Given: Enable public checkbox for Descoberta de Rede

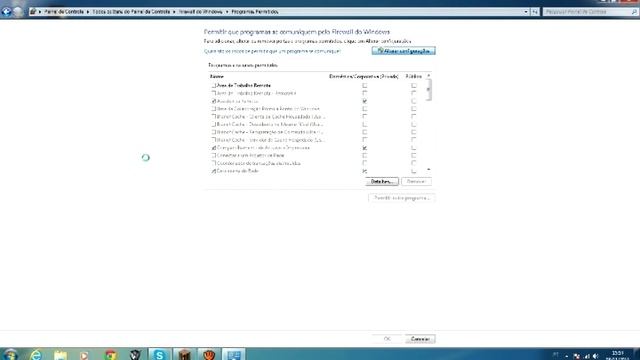Looking at the screenshot, I should [x=413, y=171].
